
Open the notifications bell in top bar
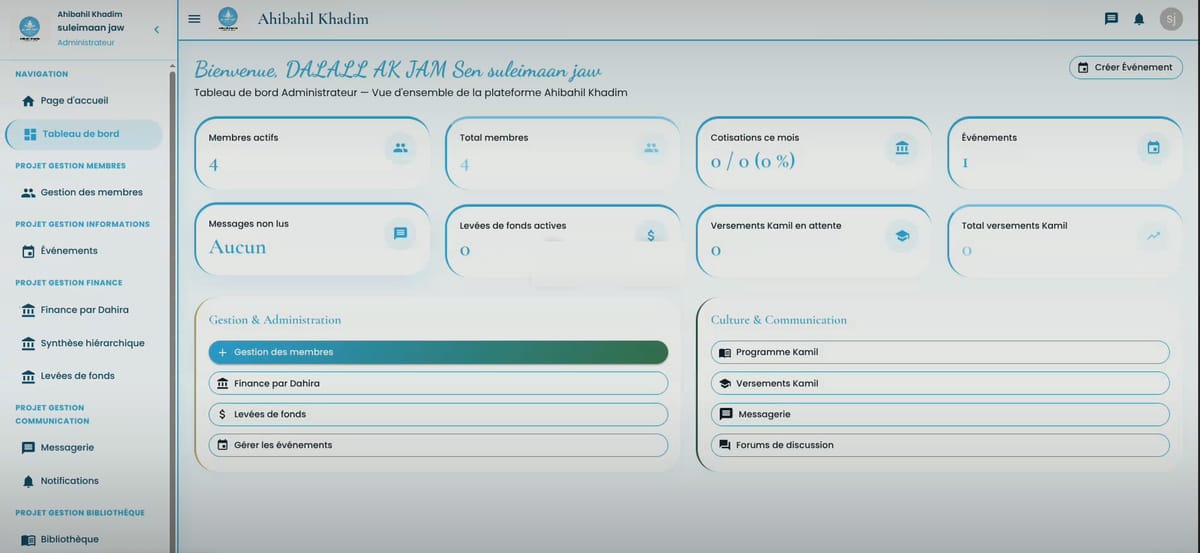tap(1139, 19)
